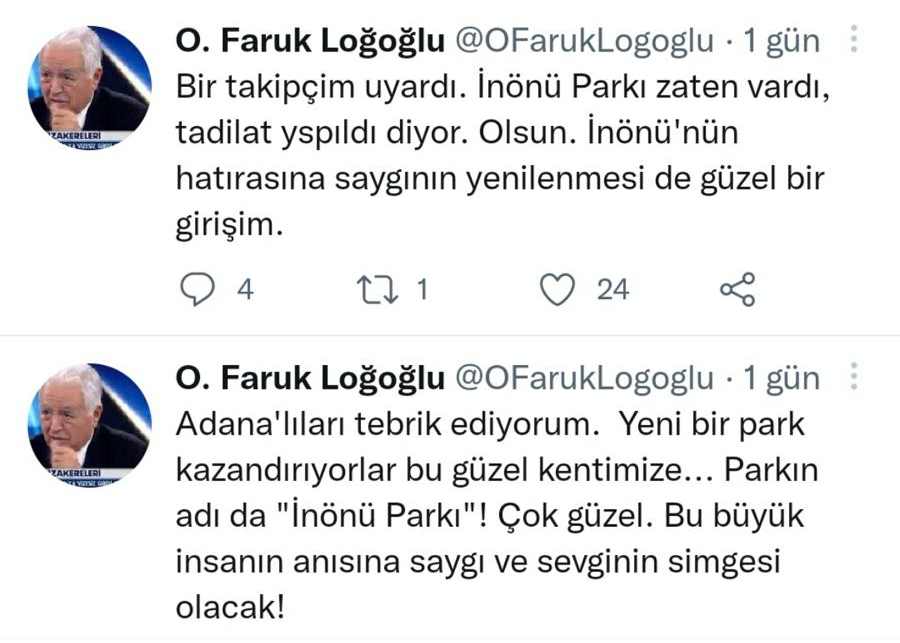Open the profile picture on the Adana tweet

click(89, 425)
